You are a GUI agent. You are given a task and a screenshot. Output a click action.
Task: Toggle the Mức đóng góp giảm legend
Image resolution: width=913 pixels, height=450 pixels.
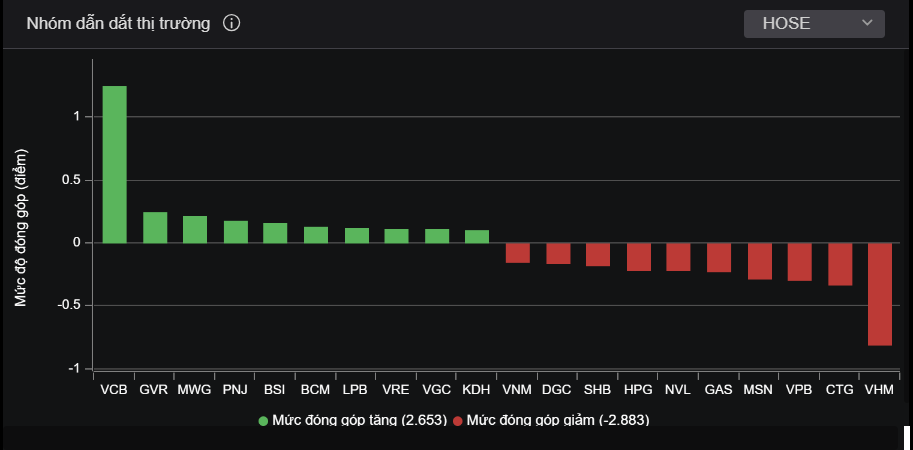pos(557,420)
